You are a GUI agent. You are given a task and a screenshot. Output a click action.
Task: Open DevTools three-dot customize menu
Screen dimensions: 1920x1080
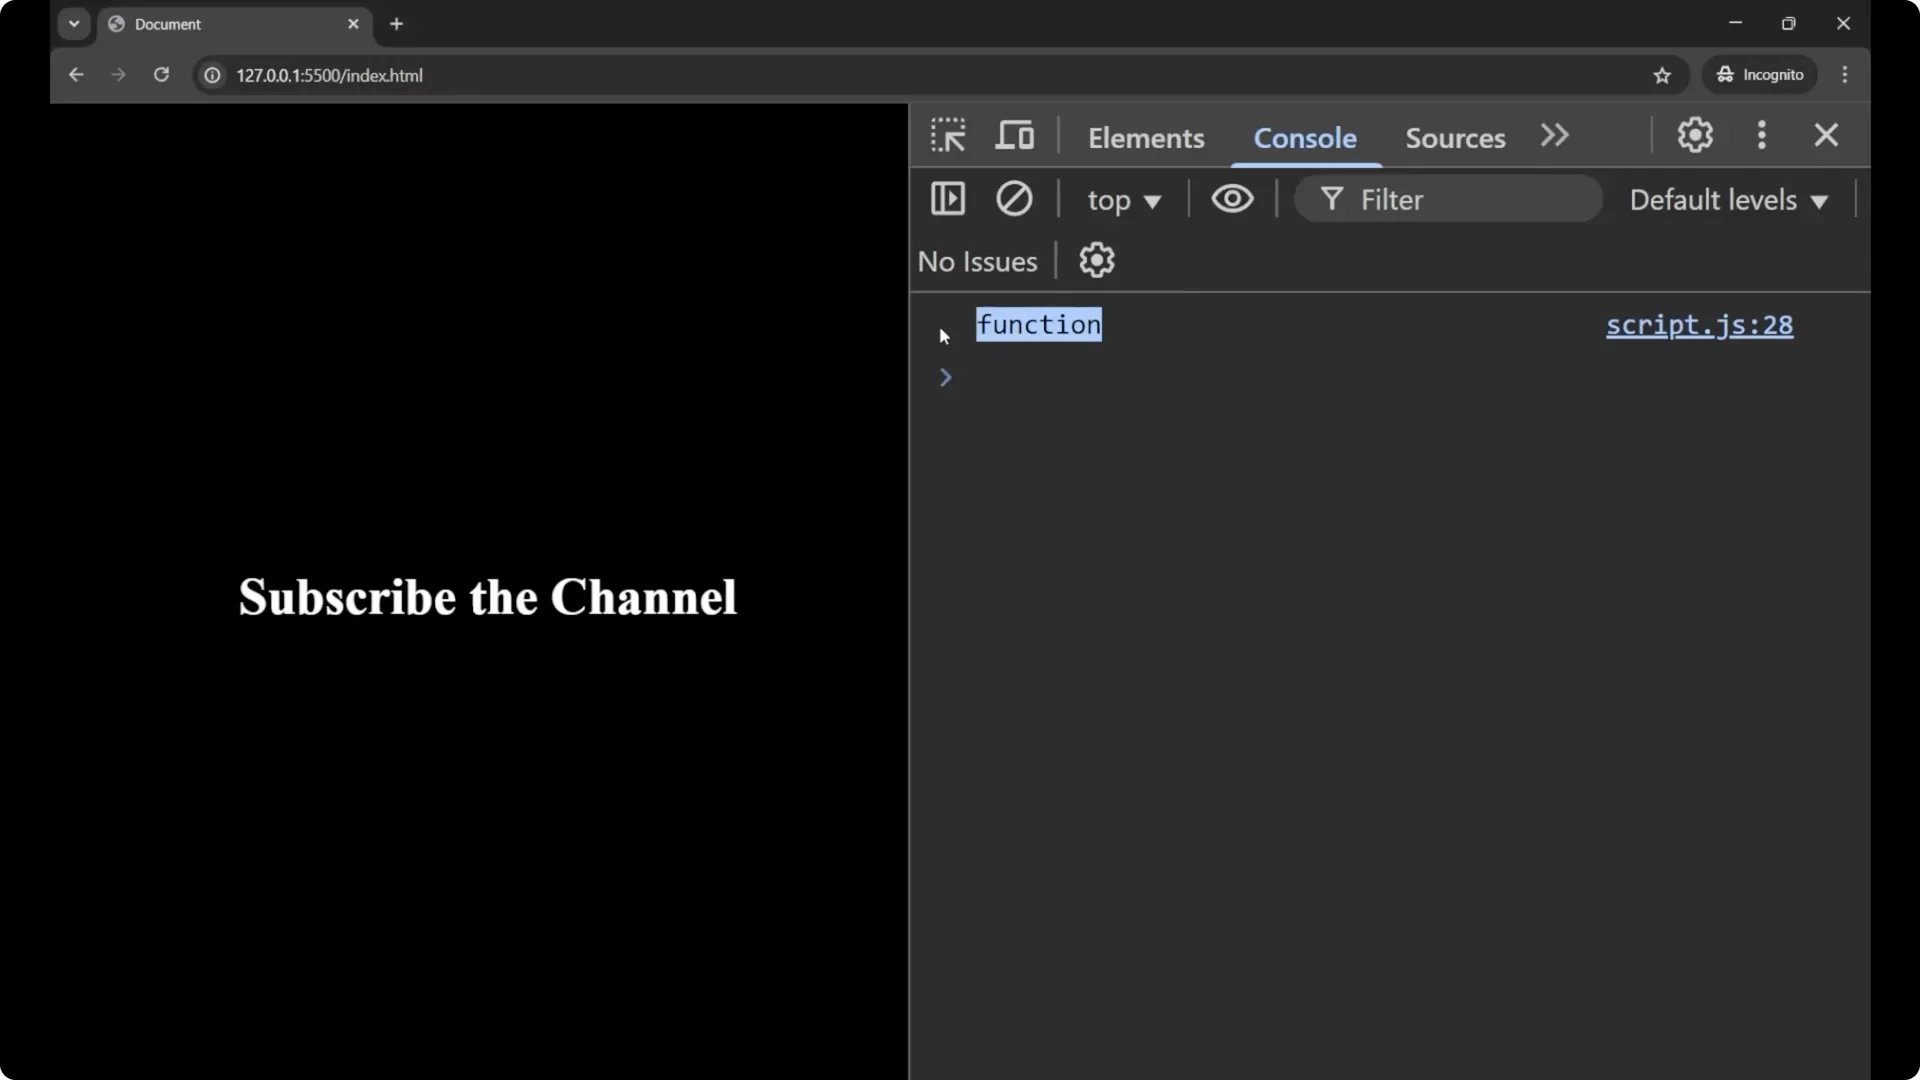(1761, 135)
